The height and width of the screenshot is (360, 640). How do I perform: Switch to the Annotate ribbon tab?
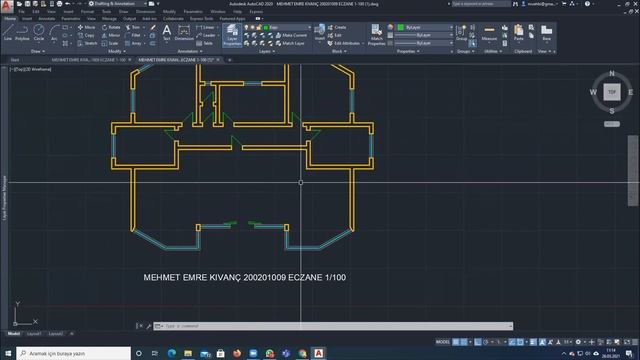(x=47, y=19)
